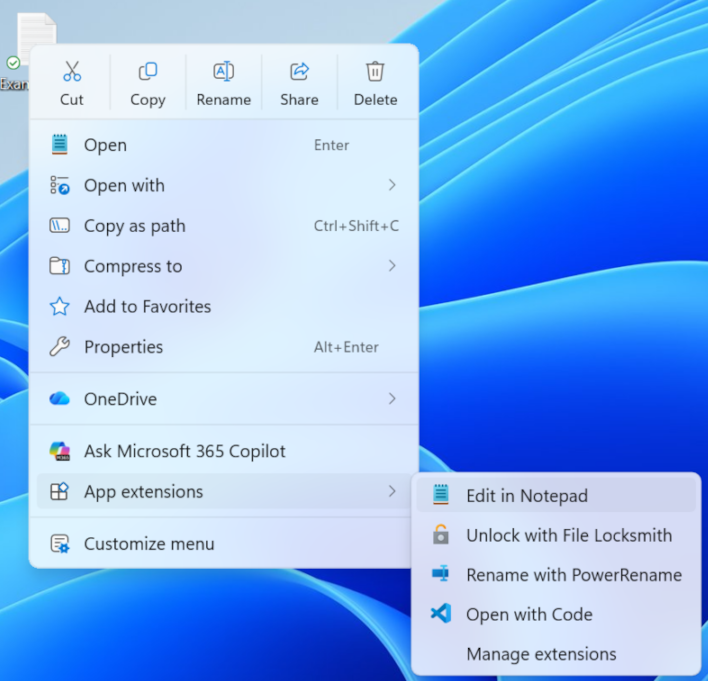The width and height of the screenshot is (708, 681).
Task: Click the Visual Studio Code icon
Action: [441, 613]
